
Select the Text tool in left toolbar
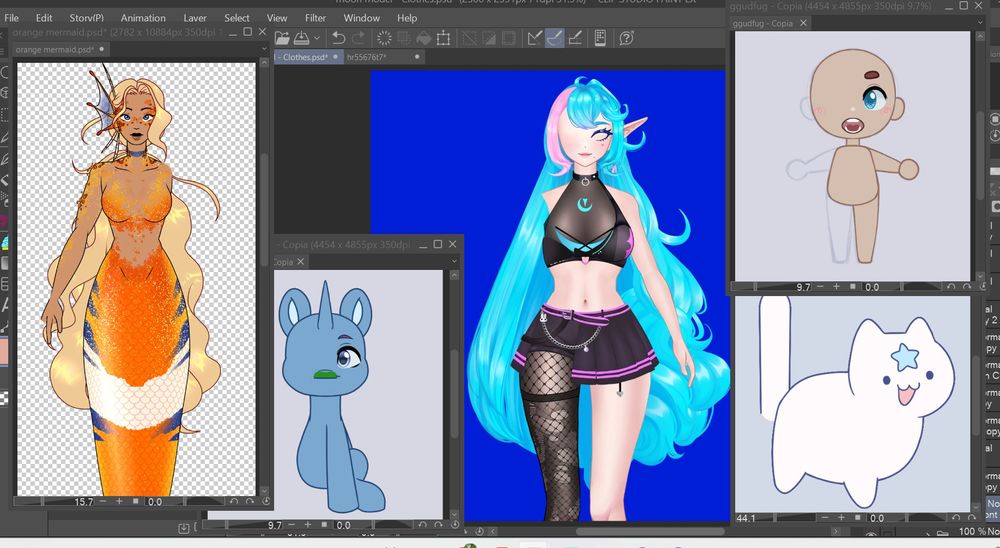4,306
